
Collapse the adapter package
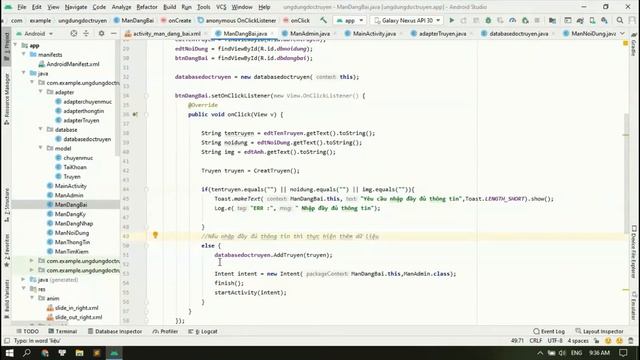pos(40,92)
